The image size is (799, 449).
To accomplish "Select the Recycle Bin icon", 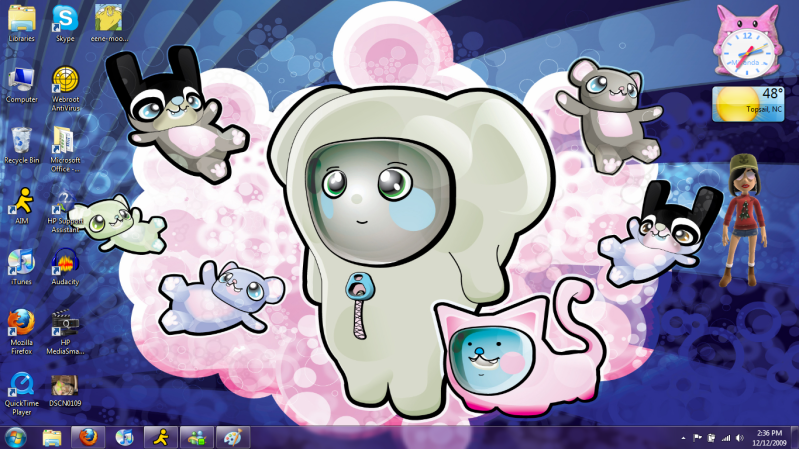I will (21, 145).
